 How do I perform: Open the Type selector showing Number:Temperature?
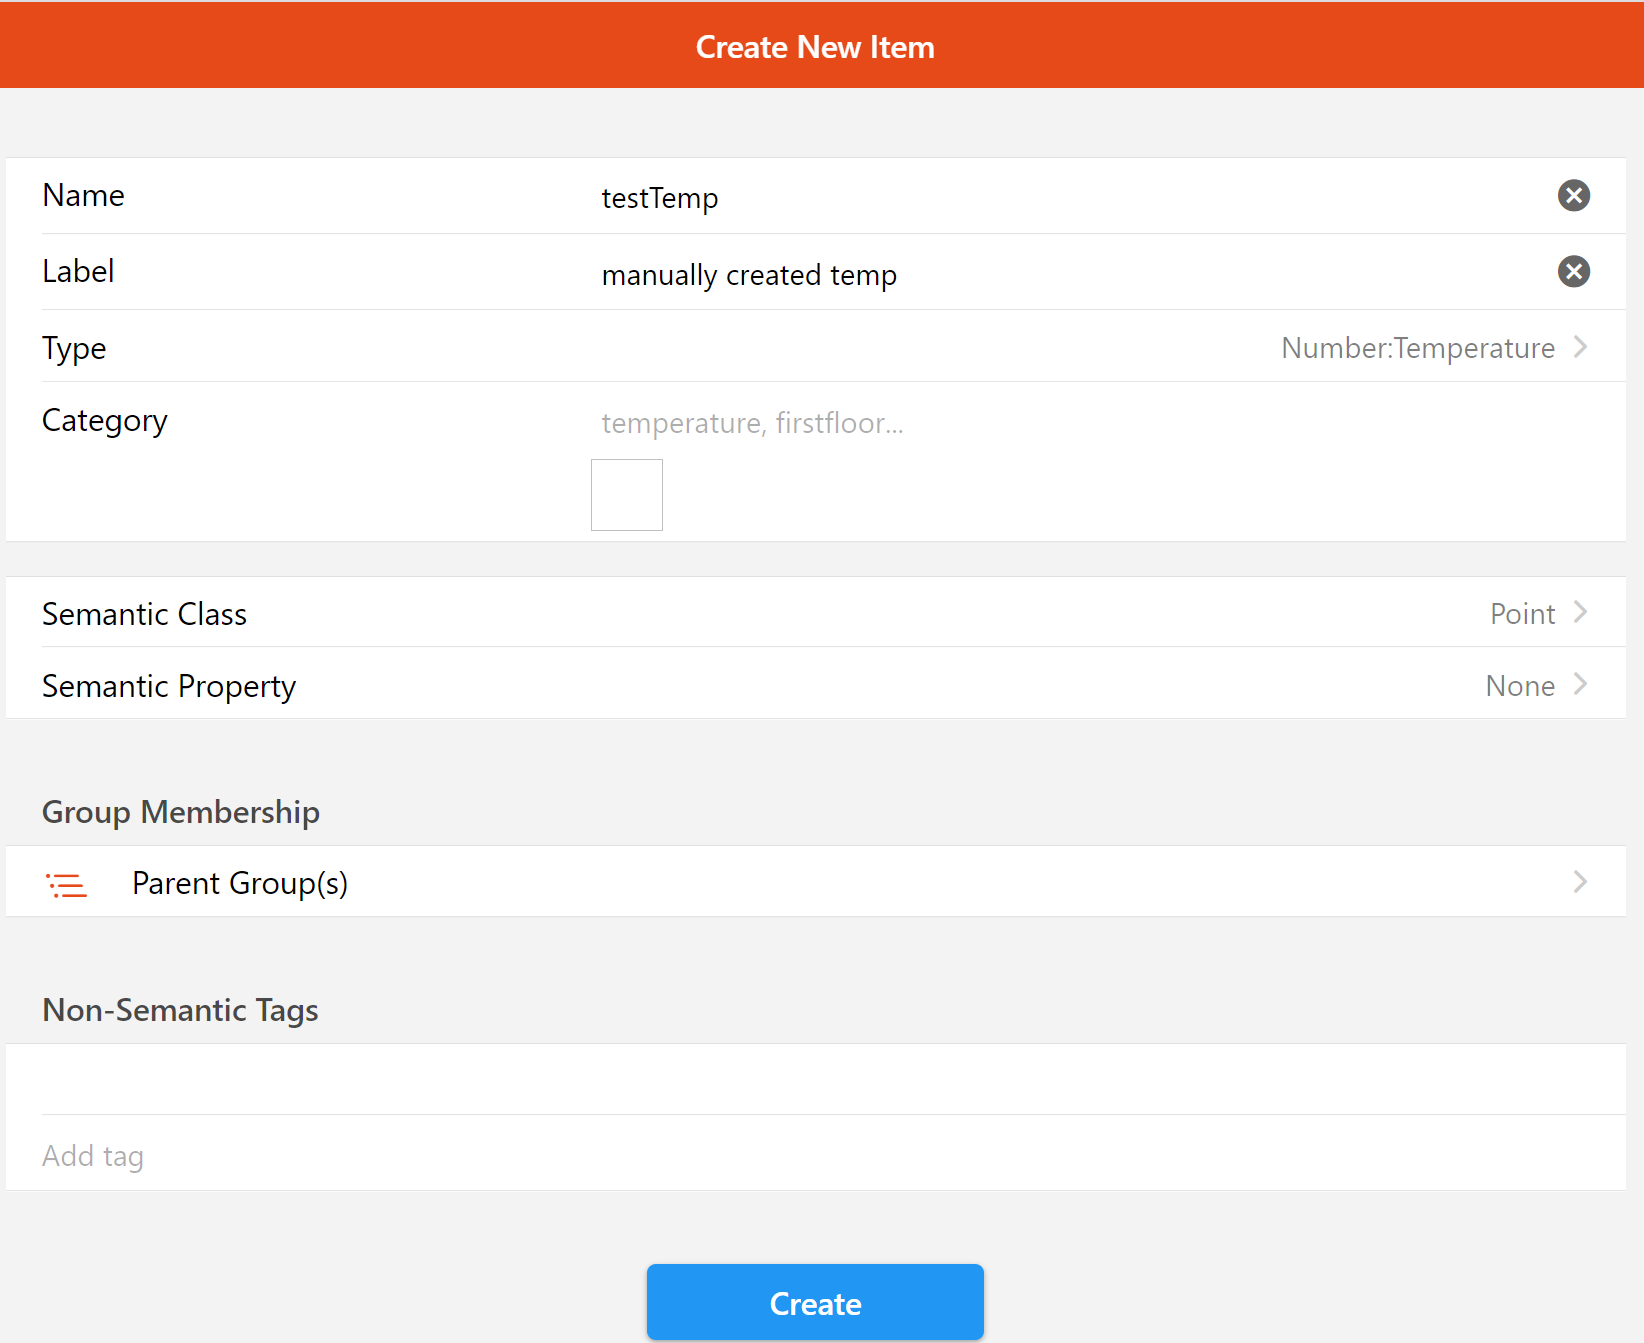pyautogui.click(x=1417, y=347)
